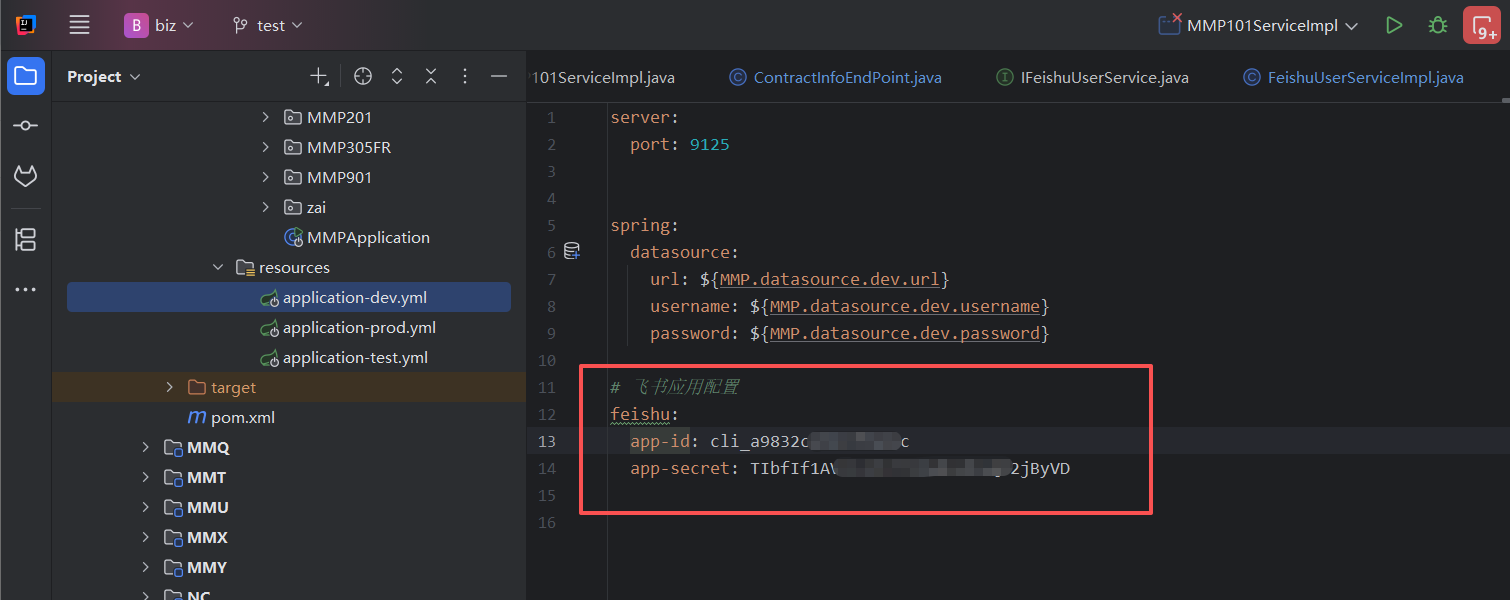This screenshot has width=1510, height=600.
Task: Click the feishu key on line 12
Action: pyautogui.click(x=640, y=414)
